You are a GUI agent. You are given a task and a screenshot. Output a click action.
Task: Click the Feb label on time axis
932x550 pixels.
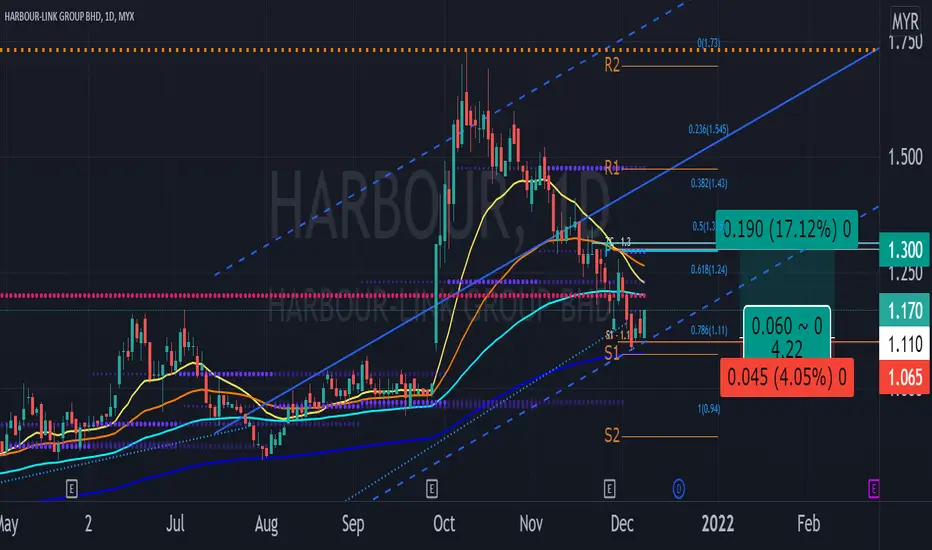(808, 524)
